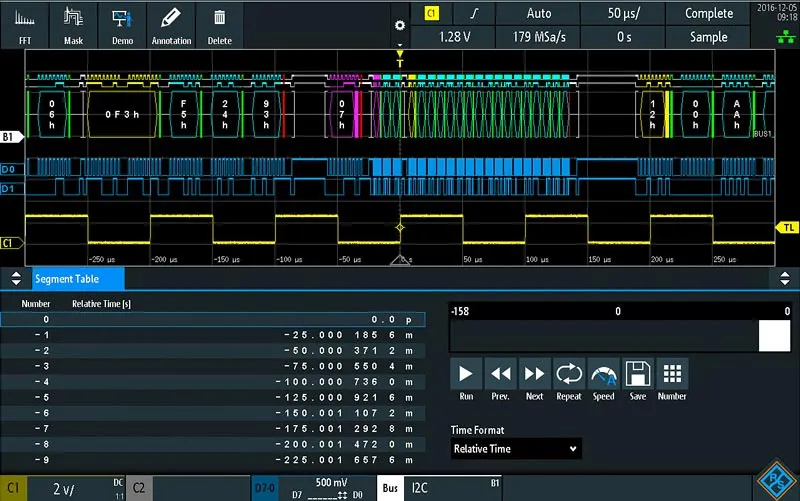Select segment row -7
Image resolution: width=800 pixels, height=501 pixels.
(213, 429)
